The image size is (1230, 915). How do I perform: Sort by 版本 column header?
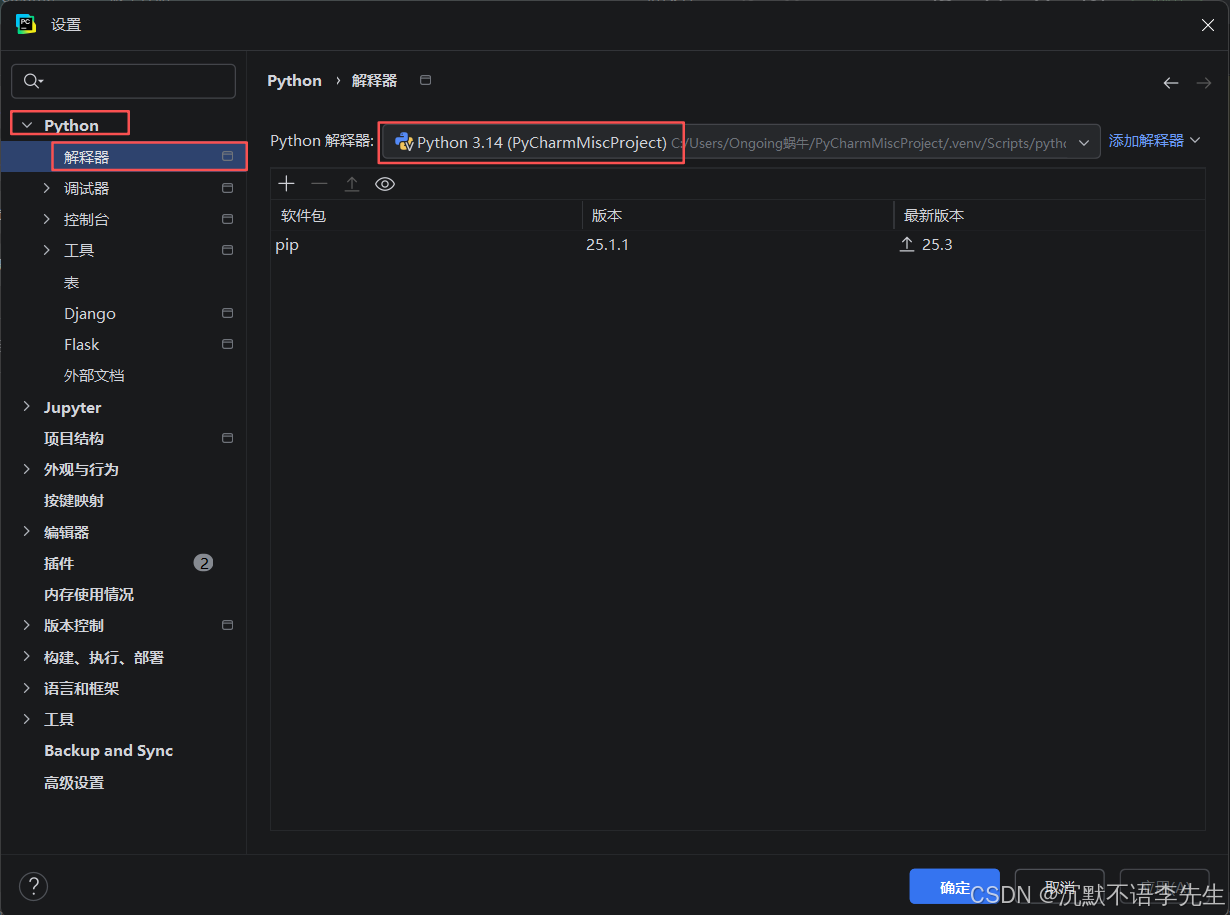[x=738, y=215]
